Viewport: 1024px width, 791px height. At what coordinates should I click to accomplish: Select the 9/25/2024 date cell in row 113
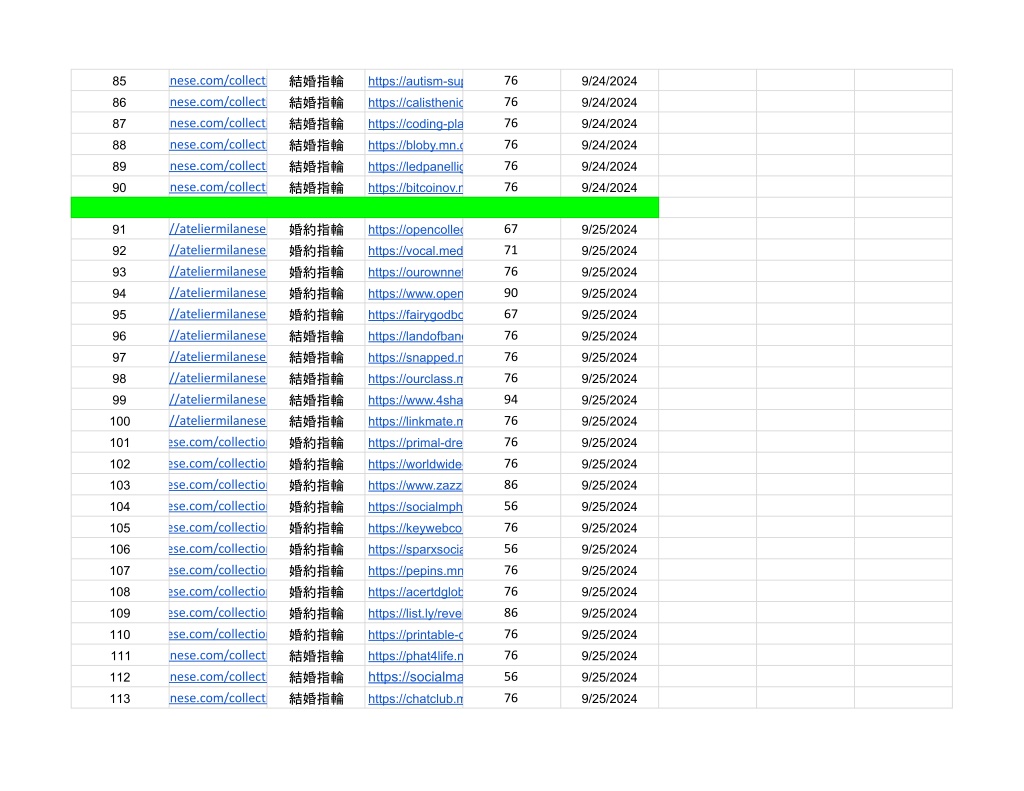(x=609, y=699)
